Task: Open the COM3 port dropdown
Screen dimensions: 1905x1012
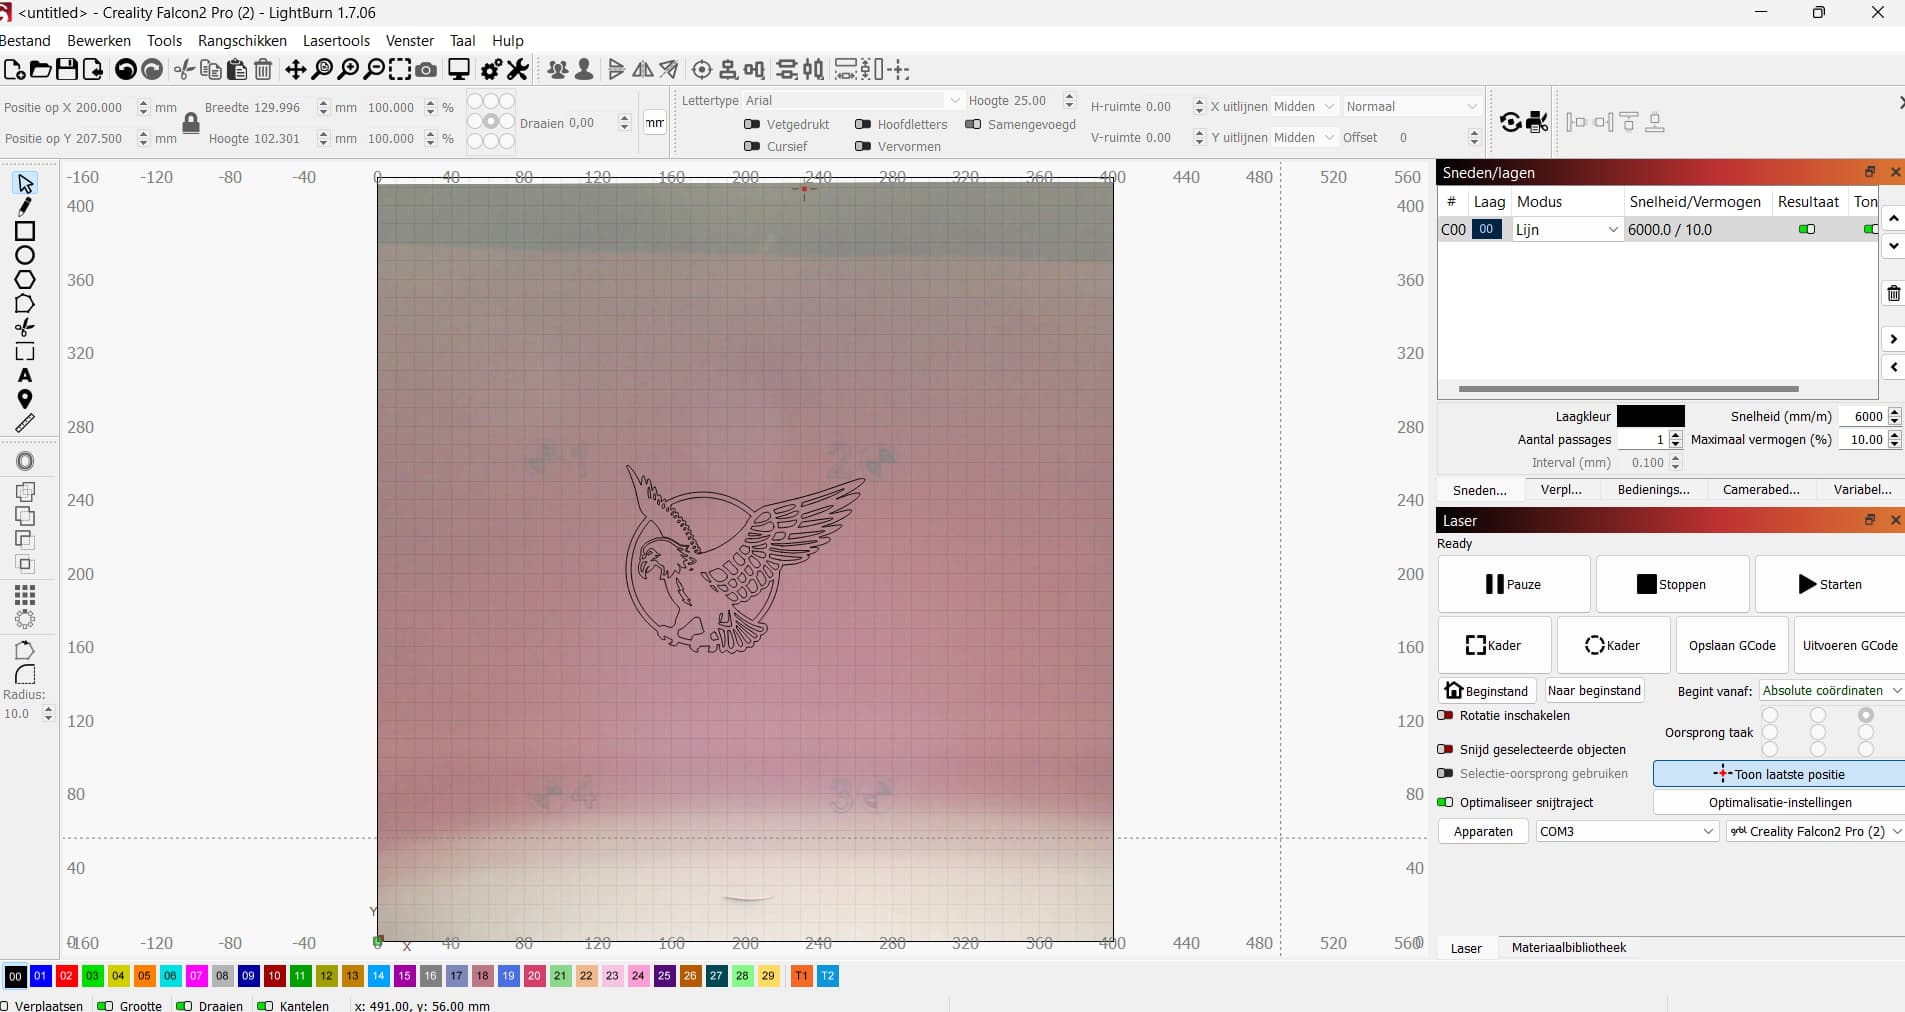Action: 1627,831
